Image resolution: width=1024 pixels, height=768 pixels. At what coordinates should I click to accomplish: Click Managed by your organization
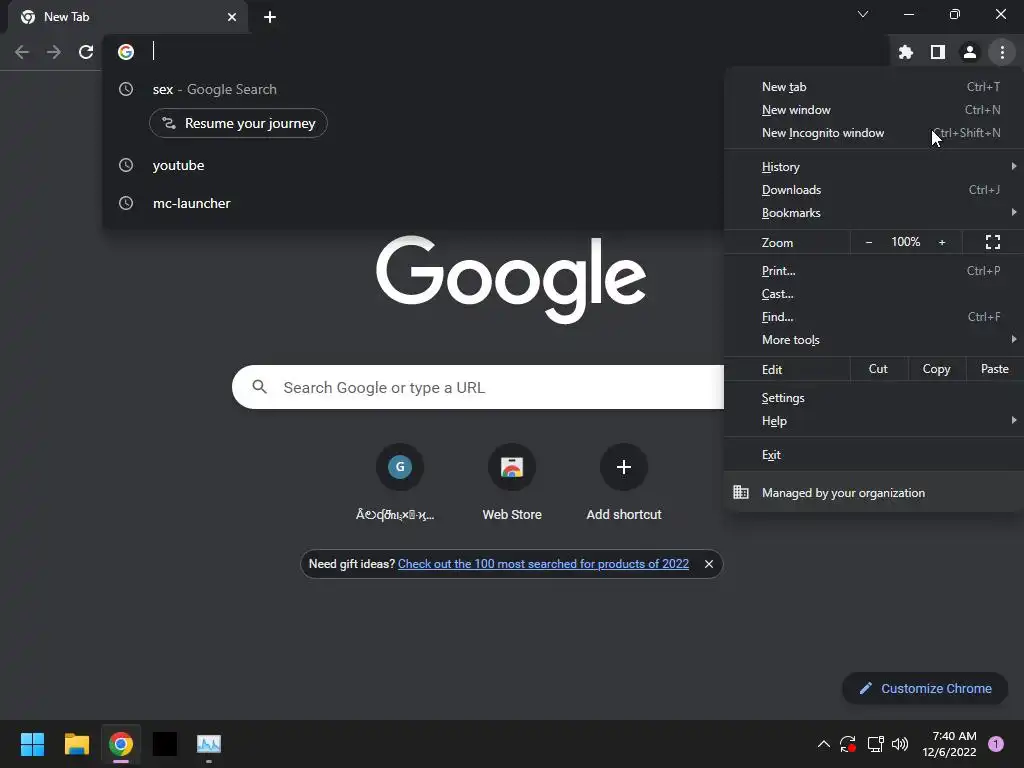coord(874,493)
